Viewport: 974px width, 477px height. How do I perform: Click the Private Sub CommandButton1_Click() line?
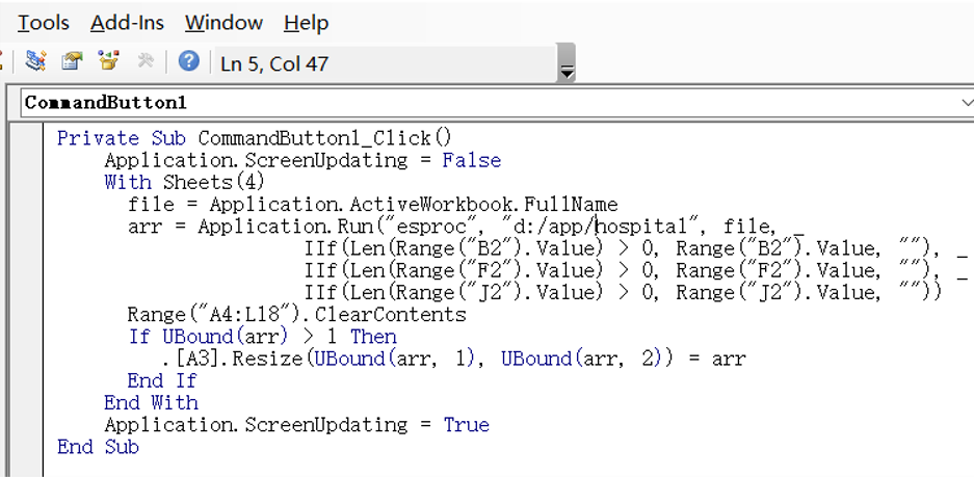pos(255,138)
